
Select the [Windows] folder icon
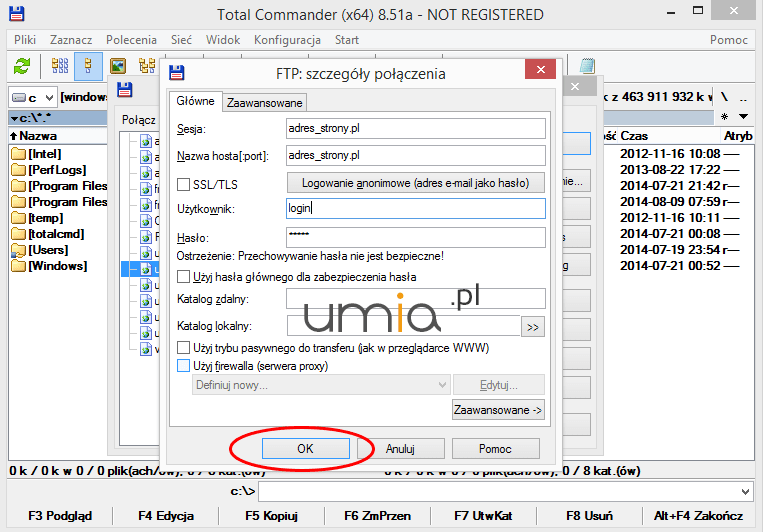[18, 266]
